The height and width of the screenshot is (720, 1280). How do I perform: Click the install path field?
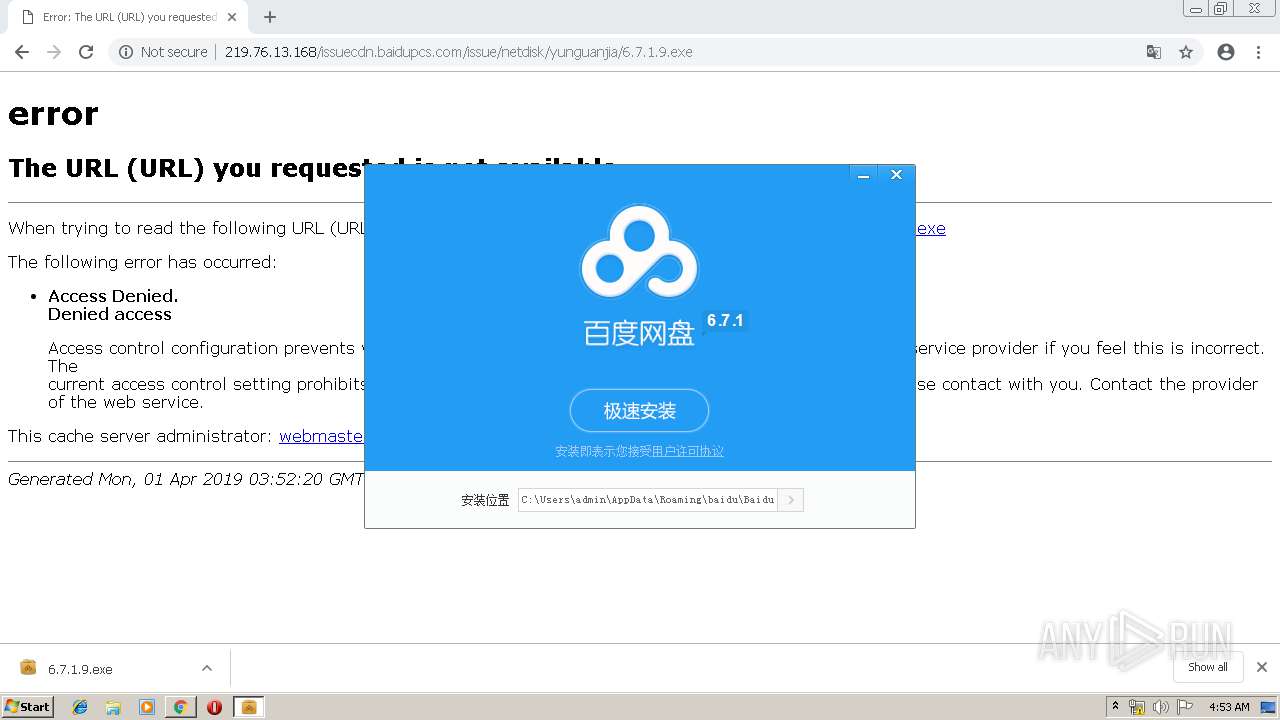pos(648,500)
